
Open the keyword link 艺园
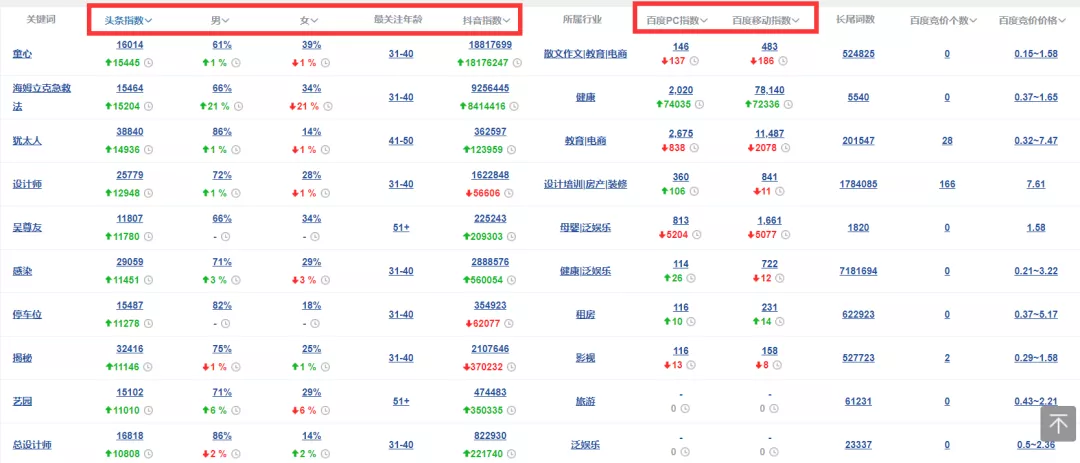(x=23, y=401)
